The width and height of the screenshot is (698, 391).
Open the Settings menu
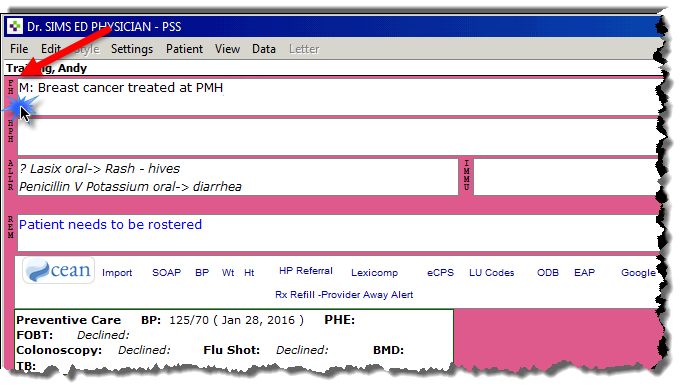(132, 49)
